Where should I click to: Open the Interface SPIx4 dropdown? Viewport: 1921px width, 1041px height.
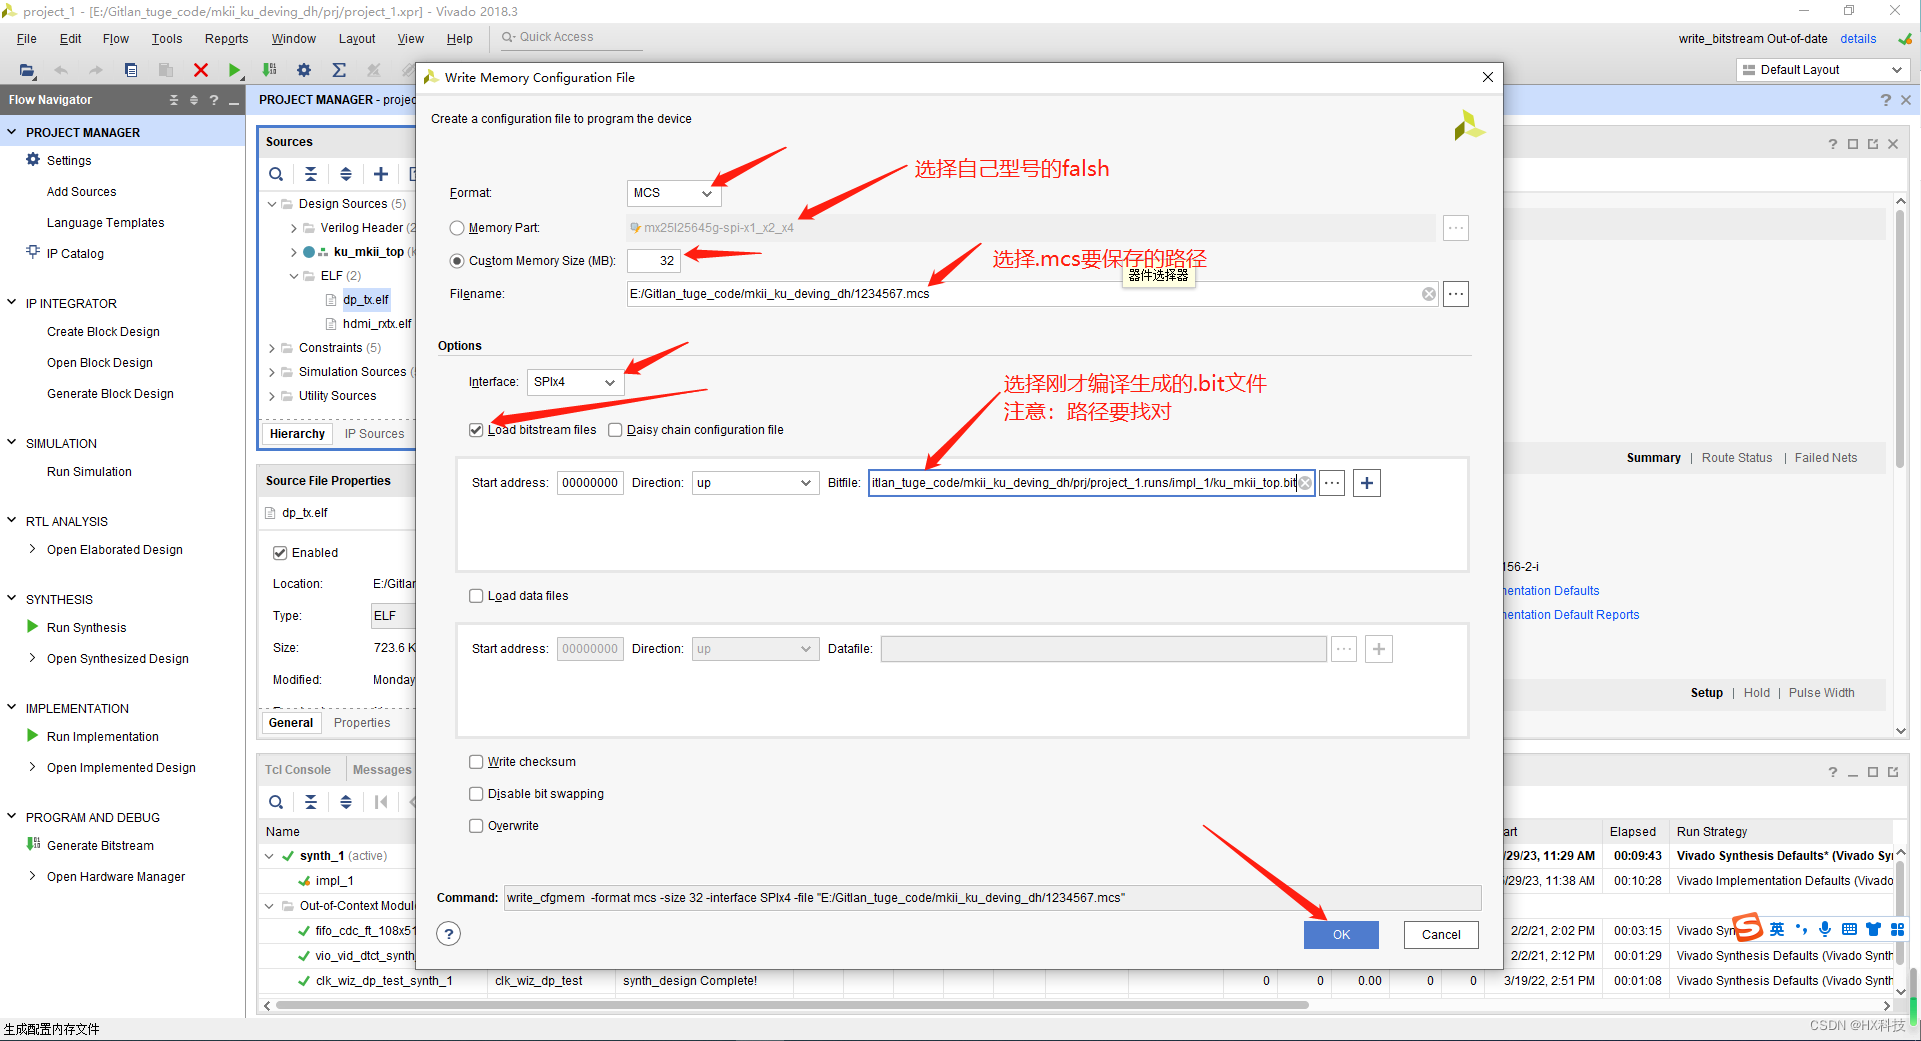point(575,382)
